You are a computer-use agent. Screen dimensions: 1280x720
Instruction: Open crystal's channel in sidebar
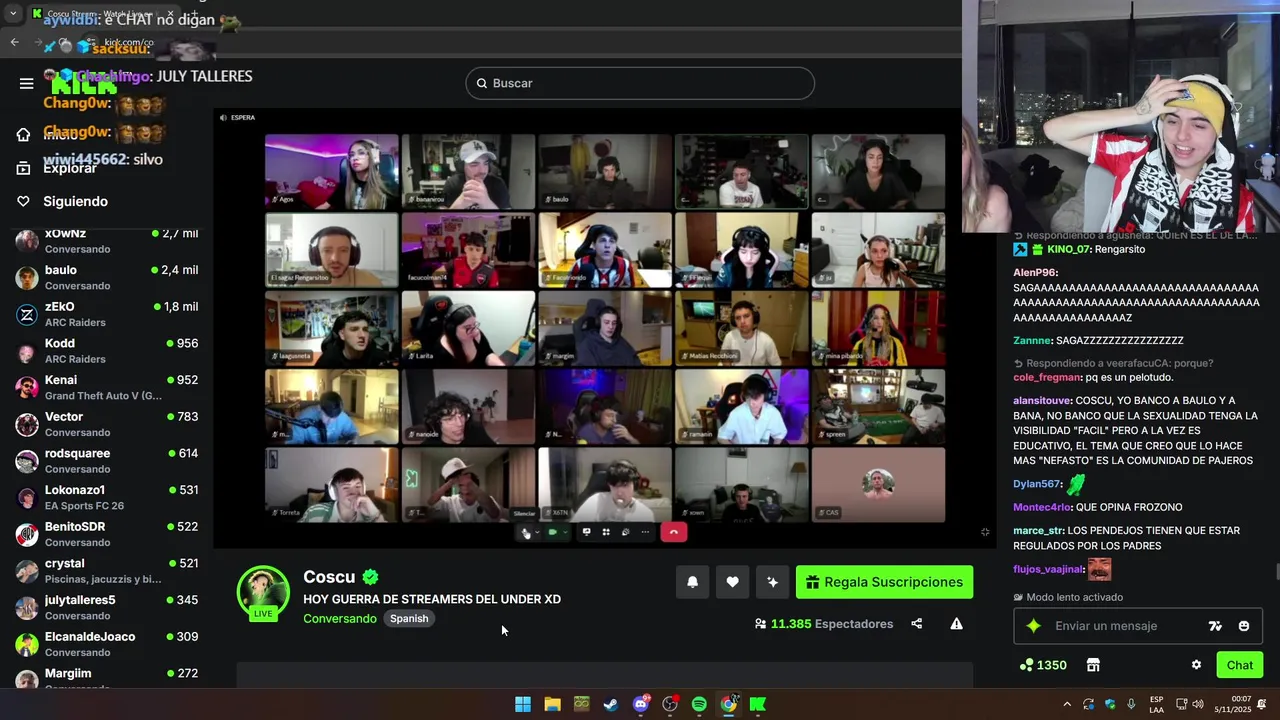pyautogui.click(x=106, y=571)
